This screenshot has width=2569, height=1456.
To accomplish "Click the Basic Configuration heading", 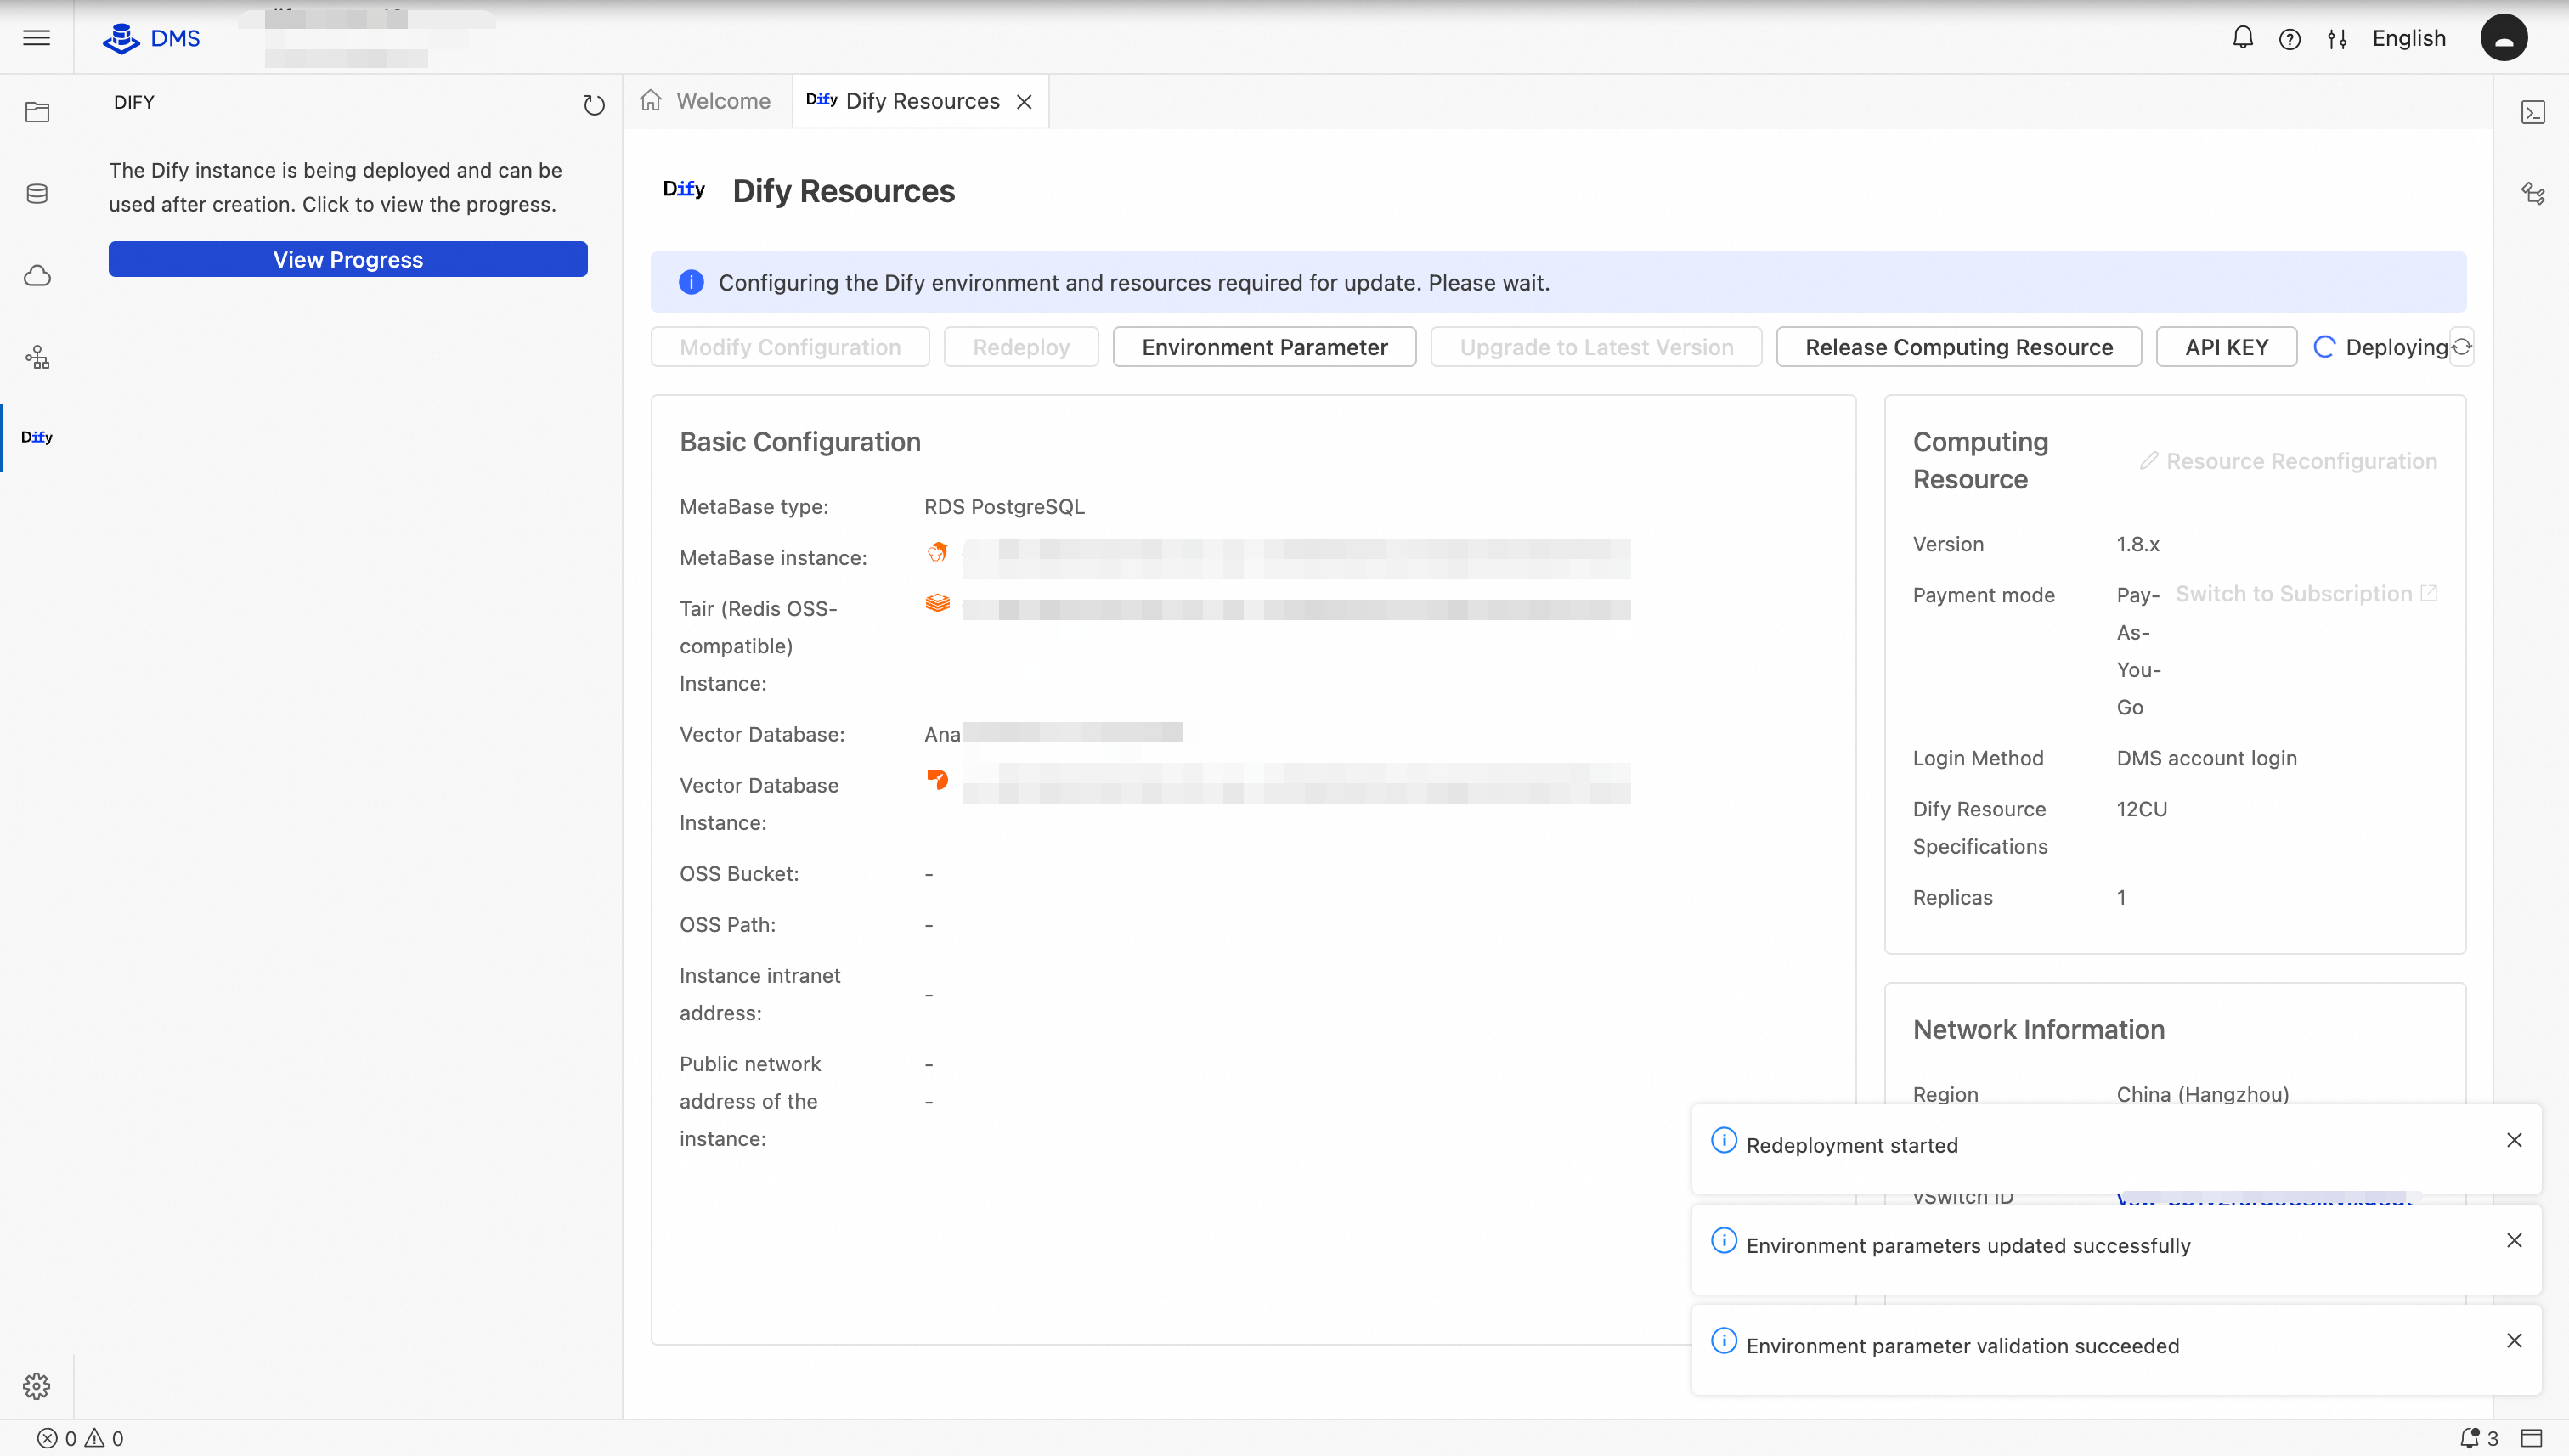I will coord(800,441).
